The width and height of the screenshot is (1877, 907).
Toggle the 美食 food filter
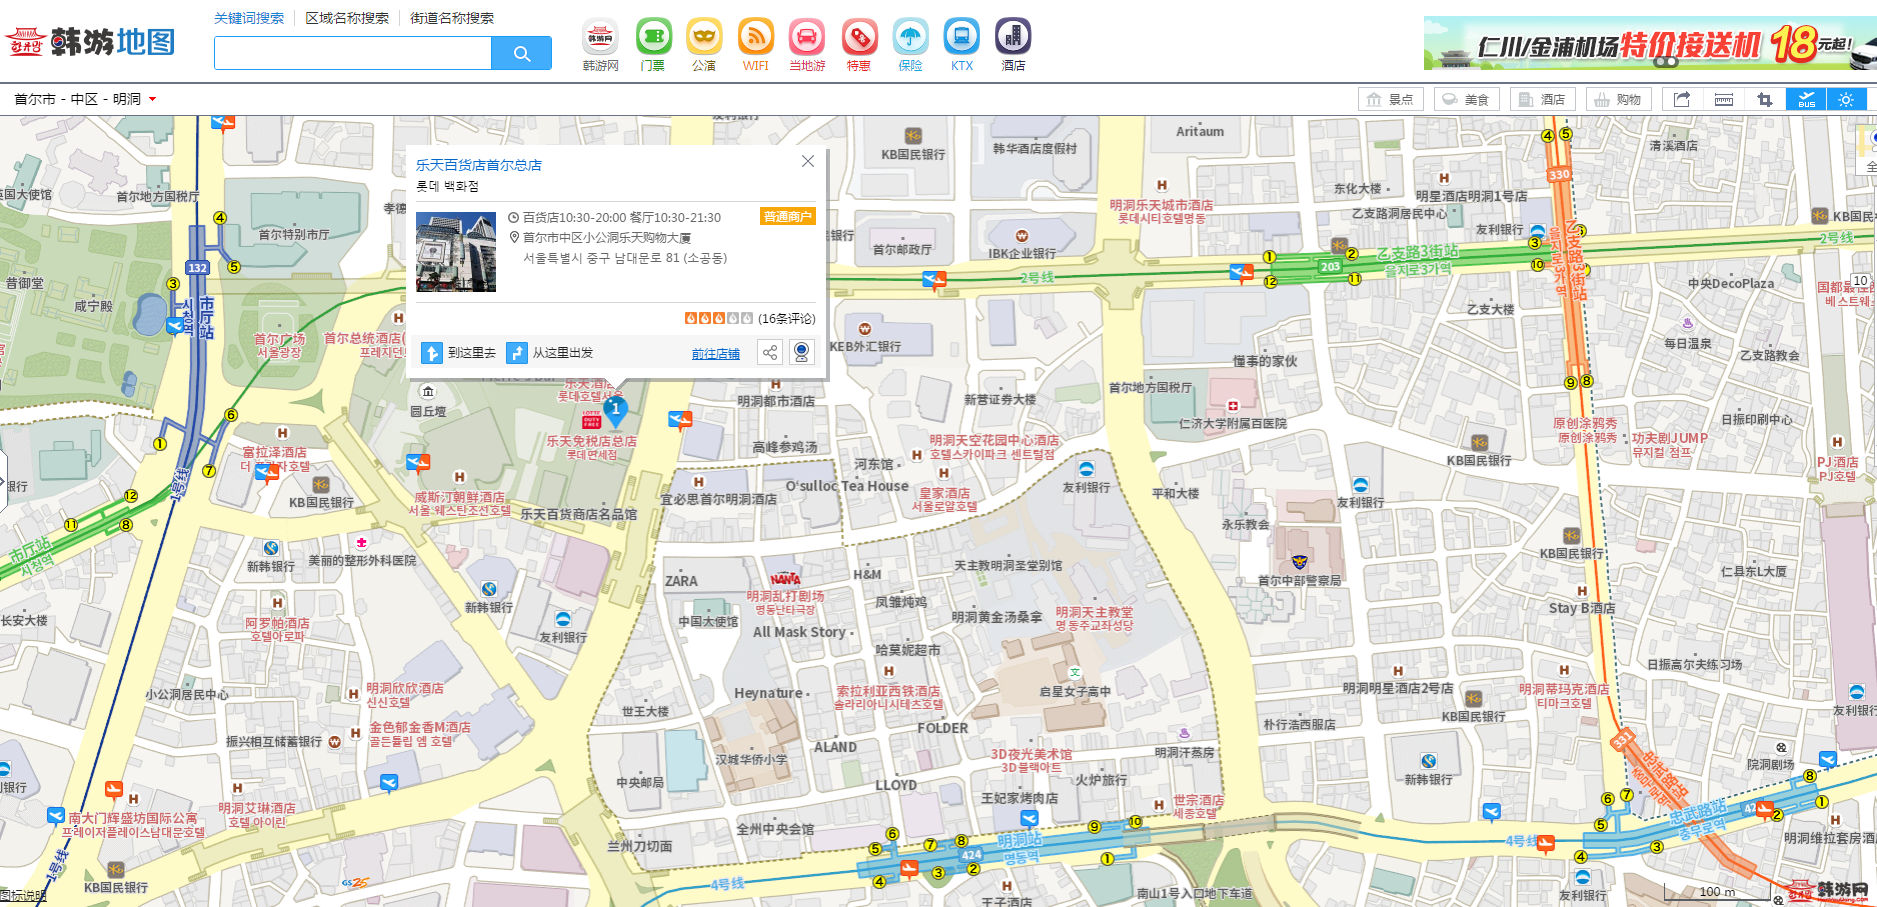1467,99
